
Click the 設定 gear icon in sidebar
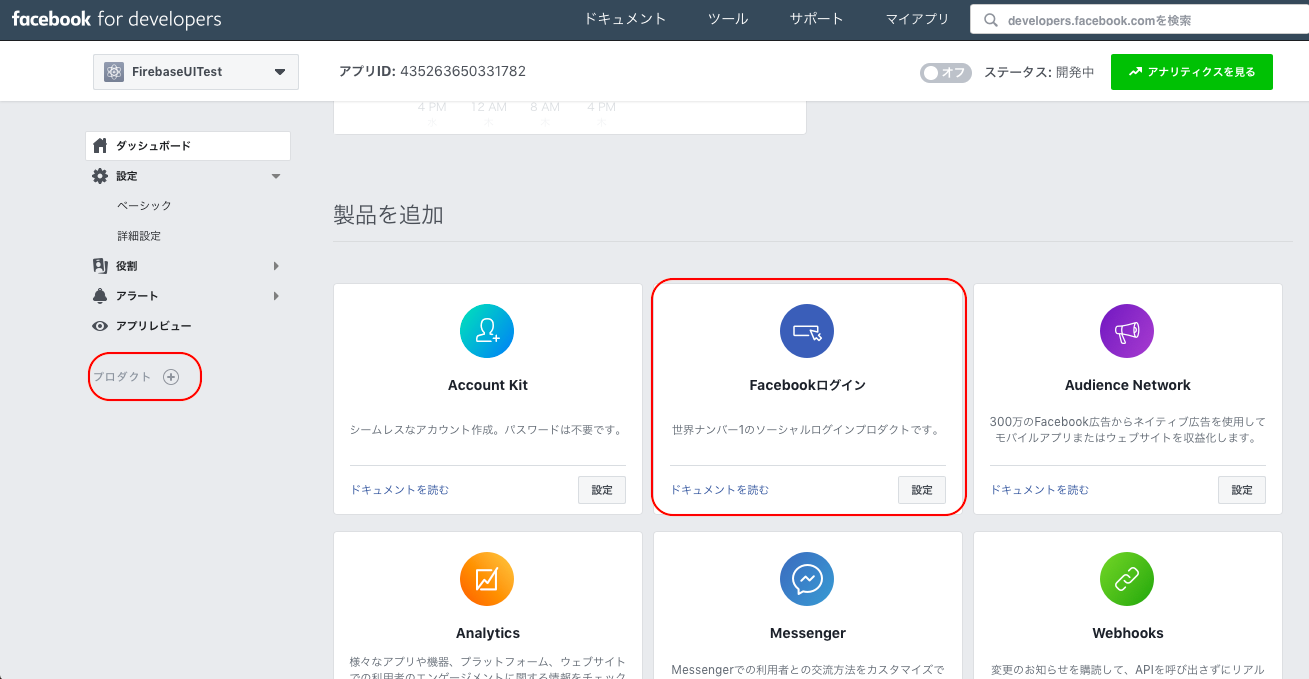(x=100, y=175)
